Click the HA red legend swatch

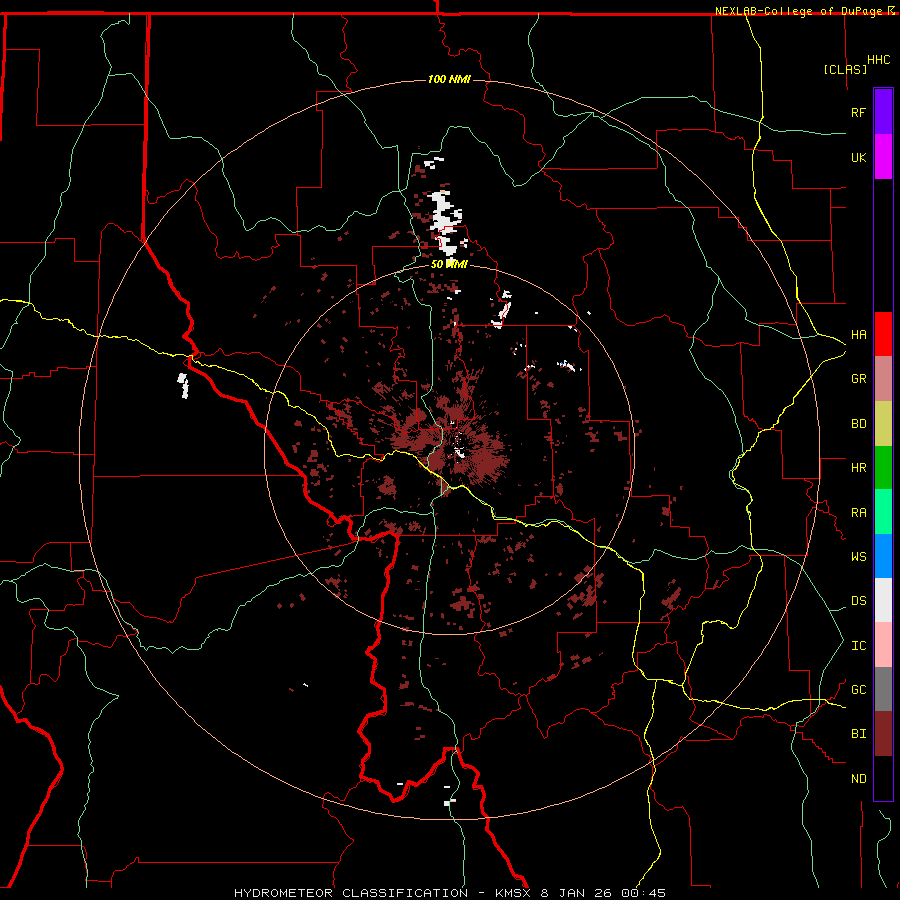tap(883, 334)
